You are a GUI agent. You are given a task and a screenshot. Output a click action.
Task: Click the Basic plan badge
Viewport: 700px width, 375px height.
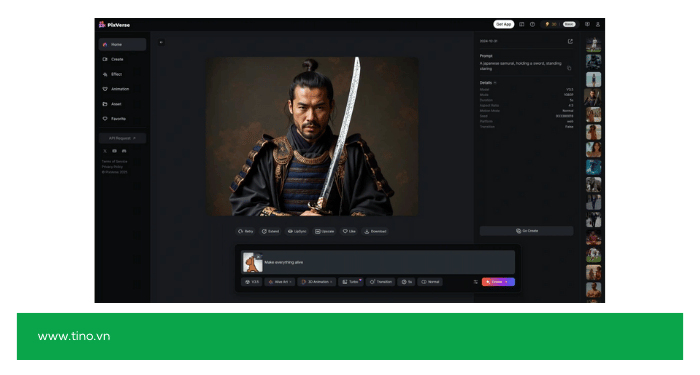click(569, 24)
